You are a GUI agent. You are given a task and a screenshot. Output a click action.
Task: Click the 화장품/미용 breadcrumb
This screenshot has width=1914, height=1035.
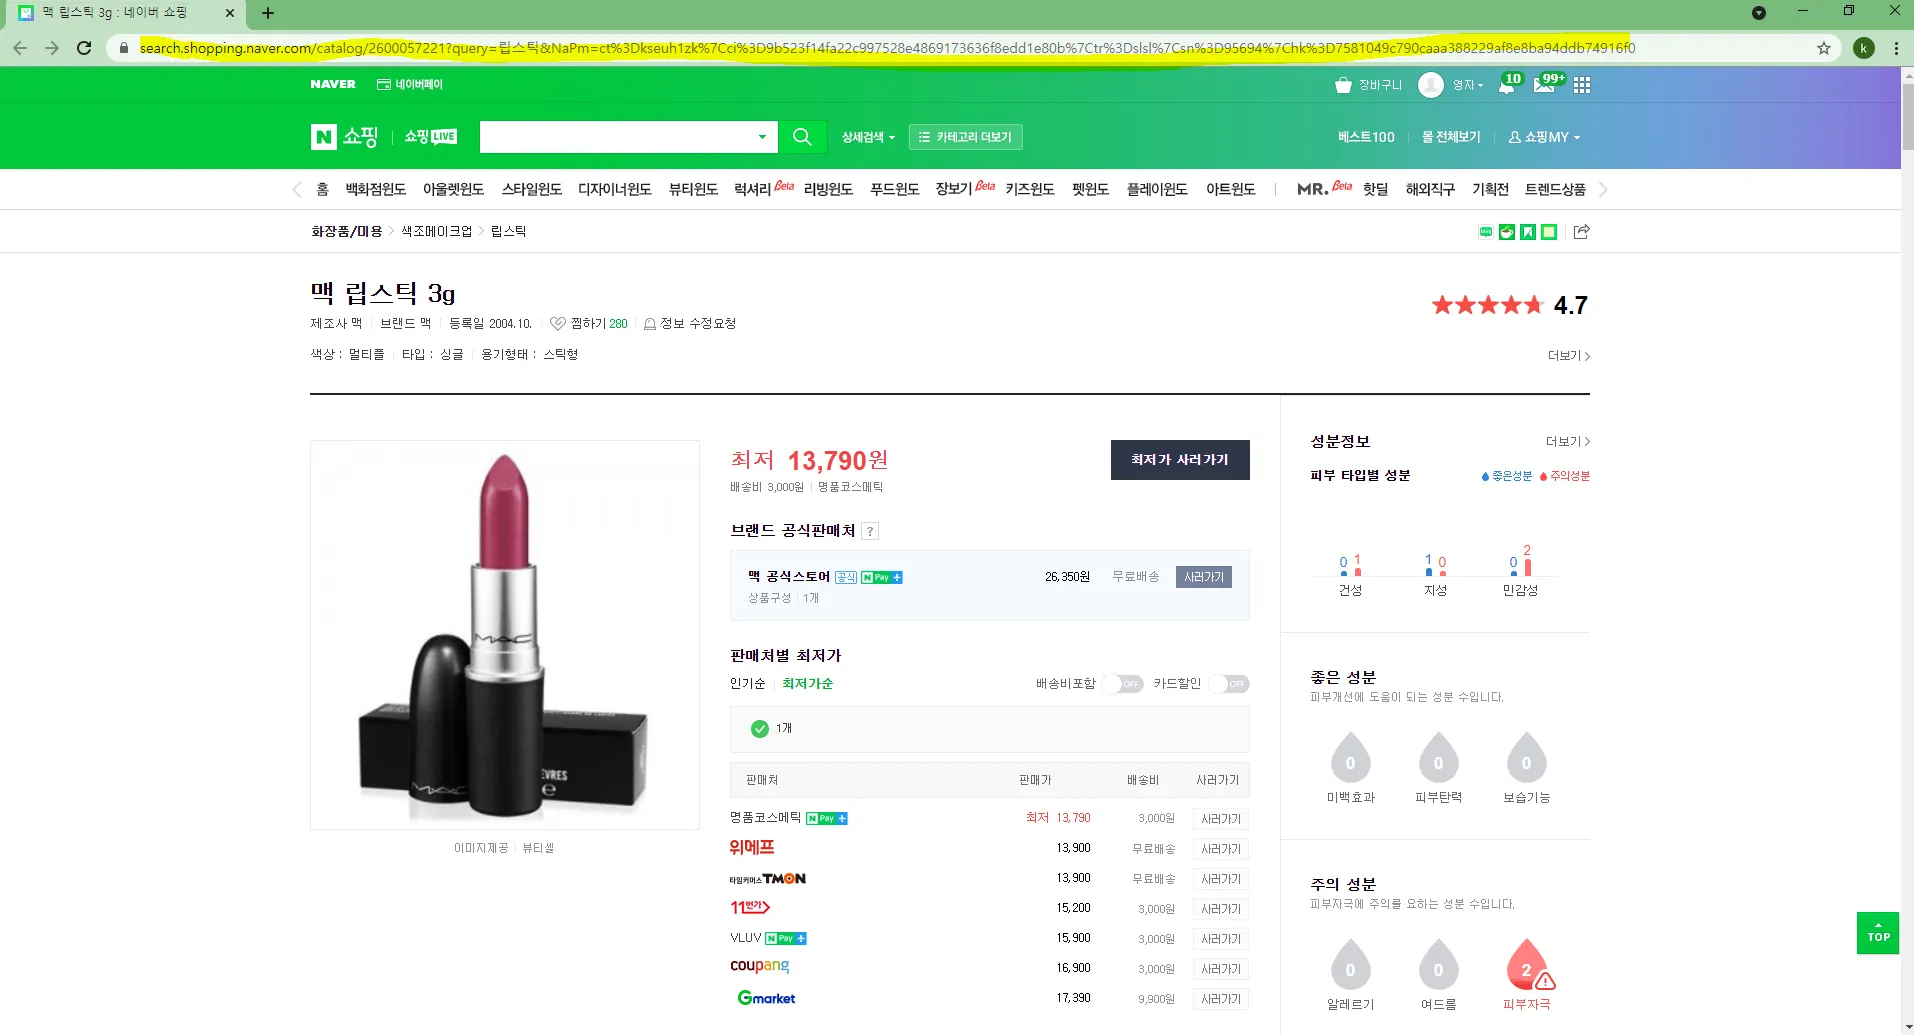pyautogui.click(x=346, y=232)
